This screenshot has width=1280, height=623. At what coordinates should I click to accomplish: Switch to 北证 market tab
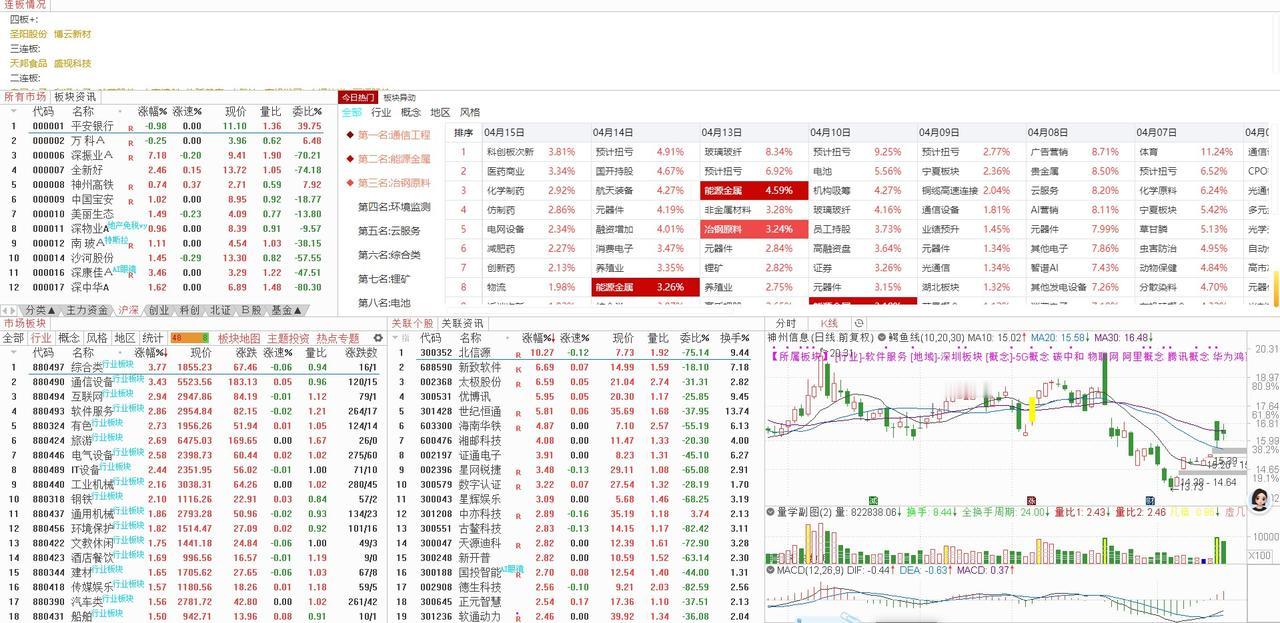click(x=220, y=310)
